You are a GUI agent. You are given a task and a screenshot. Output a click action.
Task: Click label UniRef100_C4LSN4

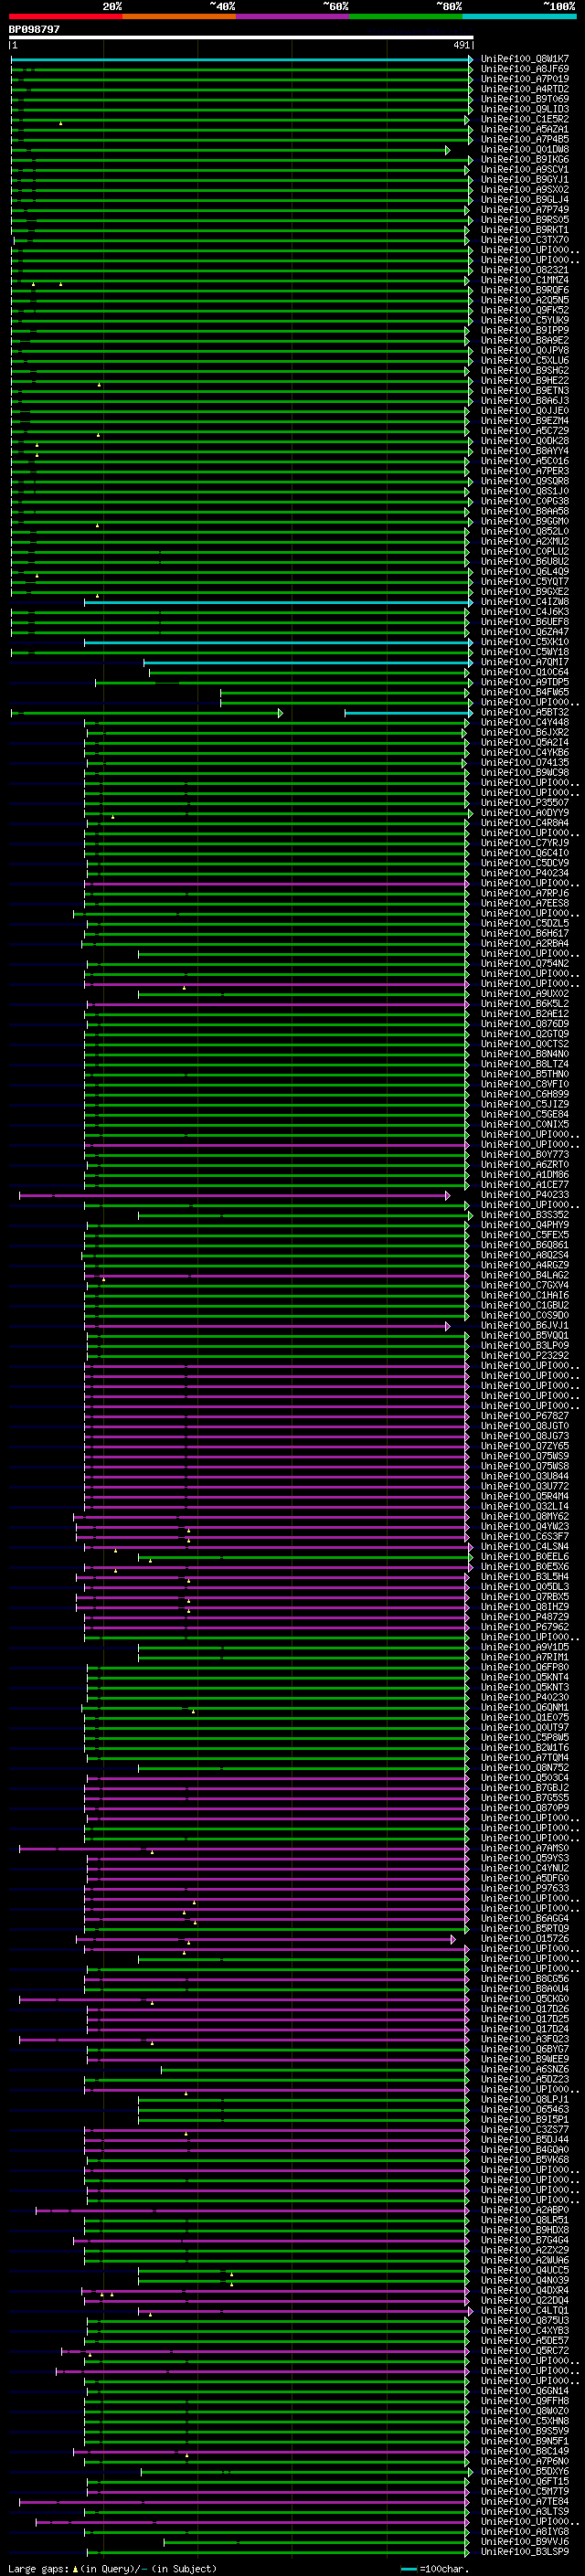coord(525,1546)
